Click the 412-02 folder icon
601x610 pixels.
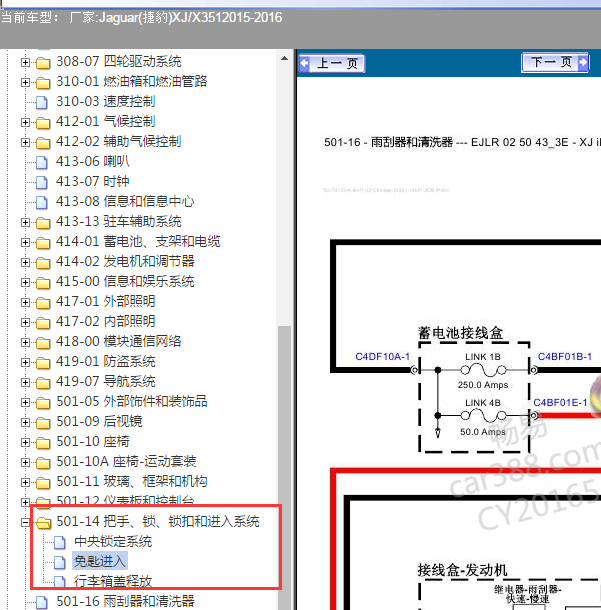click(x=43, y=143)
